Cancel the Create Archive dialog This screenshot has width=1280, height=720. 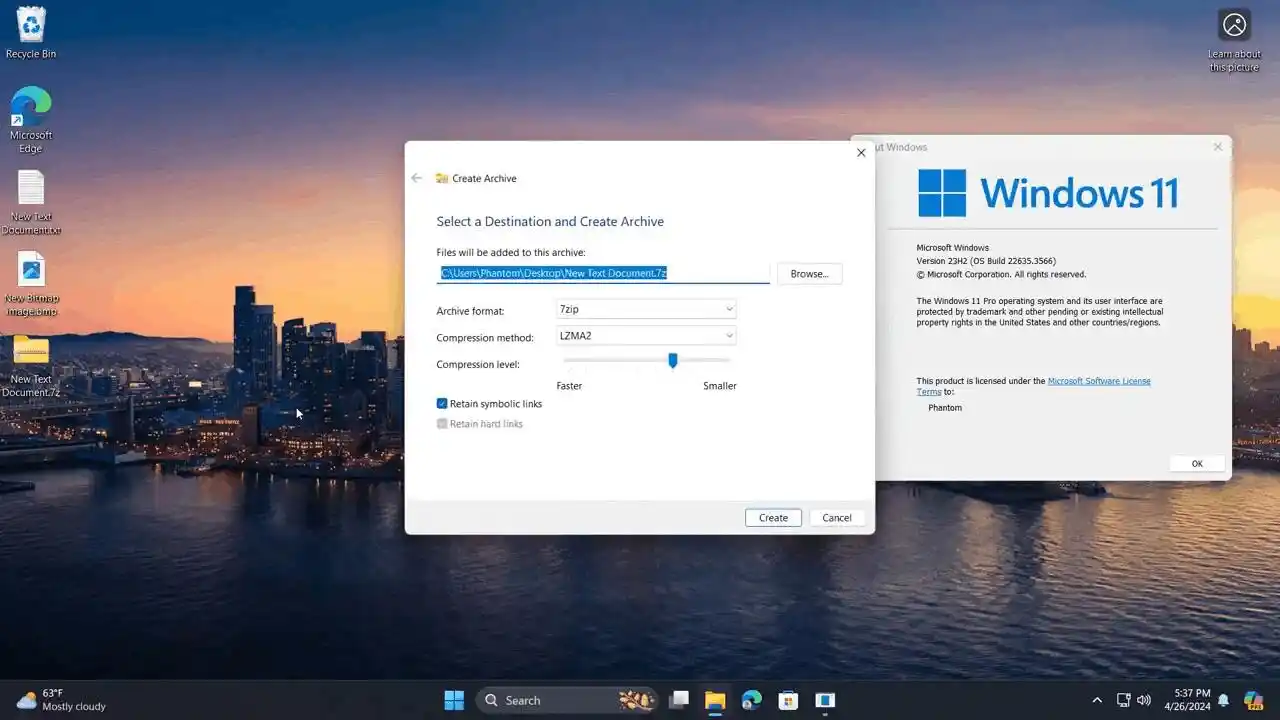pyautogui.click(x=837, y=518)
